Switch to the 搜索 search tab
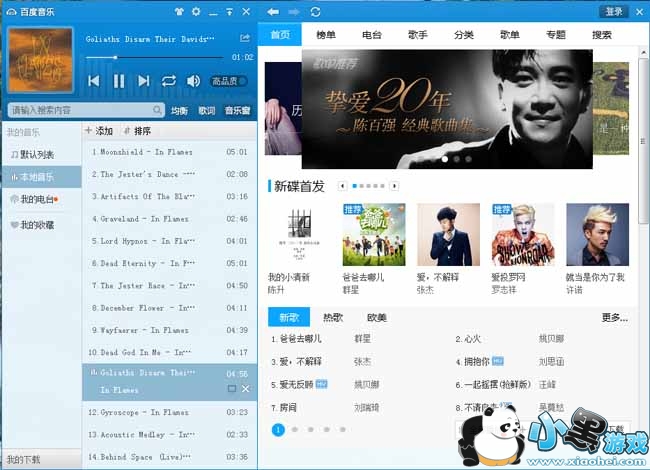This screenshot has width=650, height=470. coord(601,35)
